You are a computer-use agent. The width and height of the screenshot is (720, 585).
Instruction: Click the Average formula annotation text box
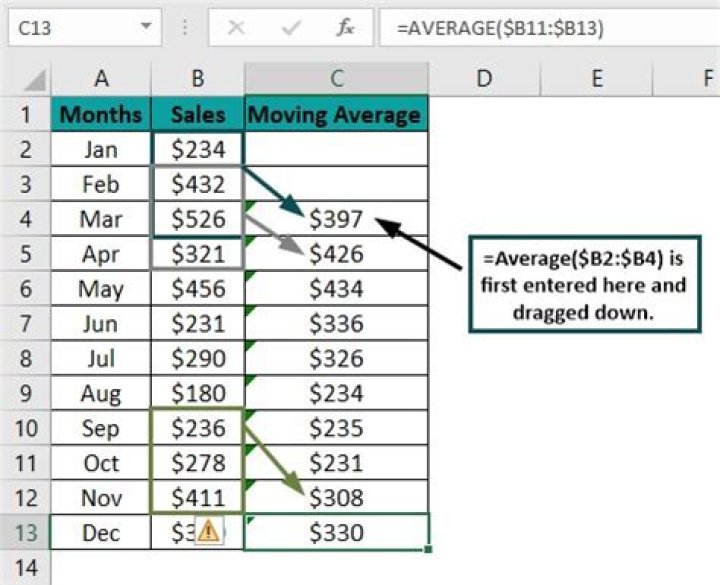pos(586,285)
